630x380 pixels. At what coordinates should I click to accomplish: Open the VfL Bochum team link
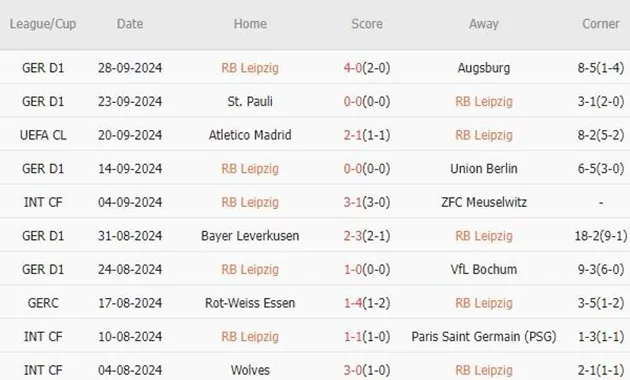tap(484, 269)
